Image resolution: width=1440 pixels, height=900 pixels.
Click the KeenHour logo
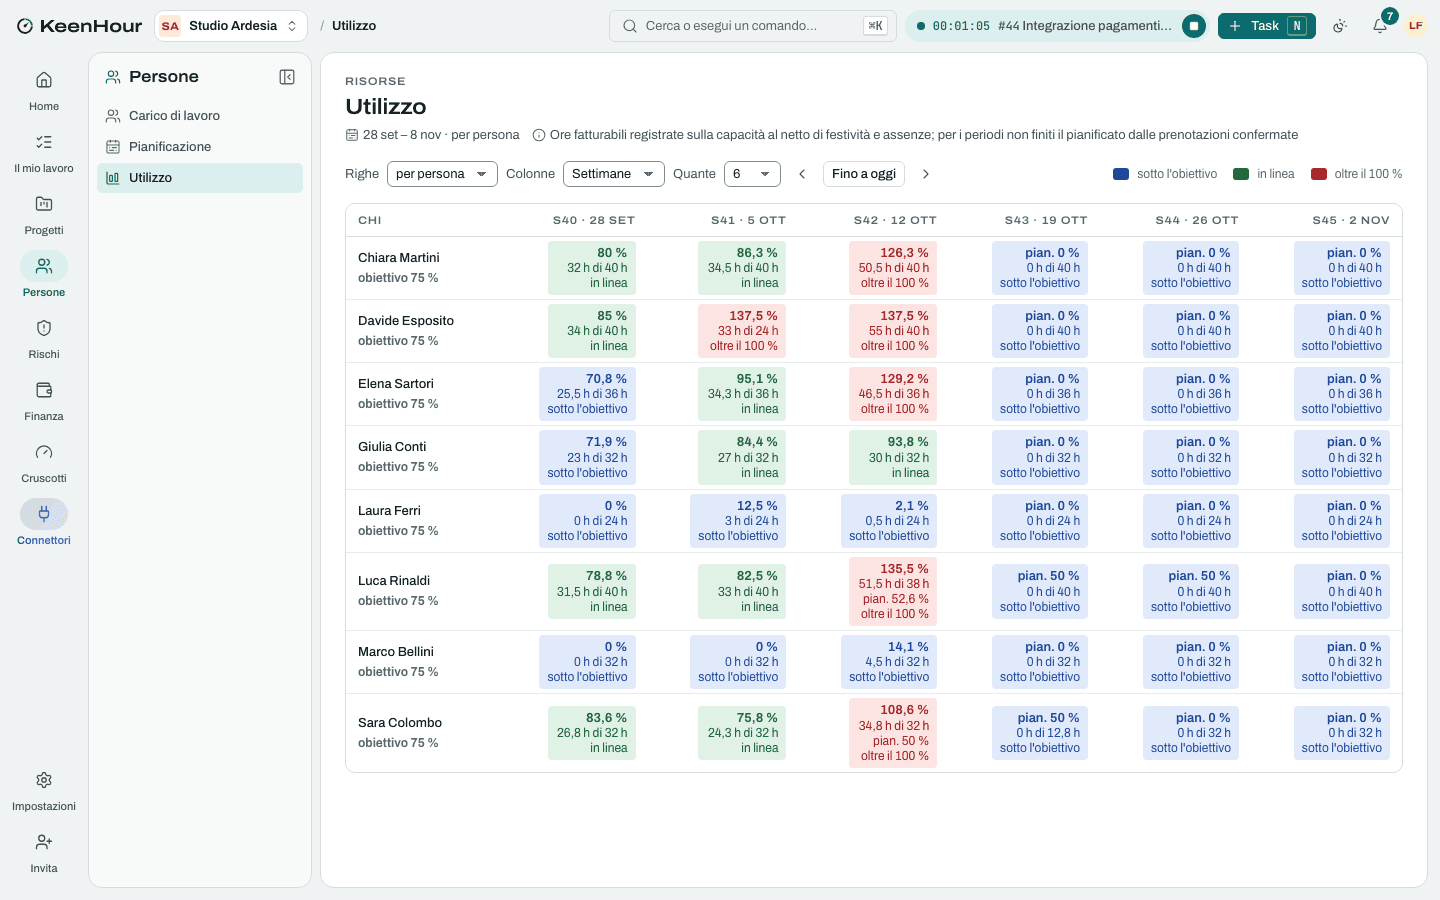(x=79, y=26)
